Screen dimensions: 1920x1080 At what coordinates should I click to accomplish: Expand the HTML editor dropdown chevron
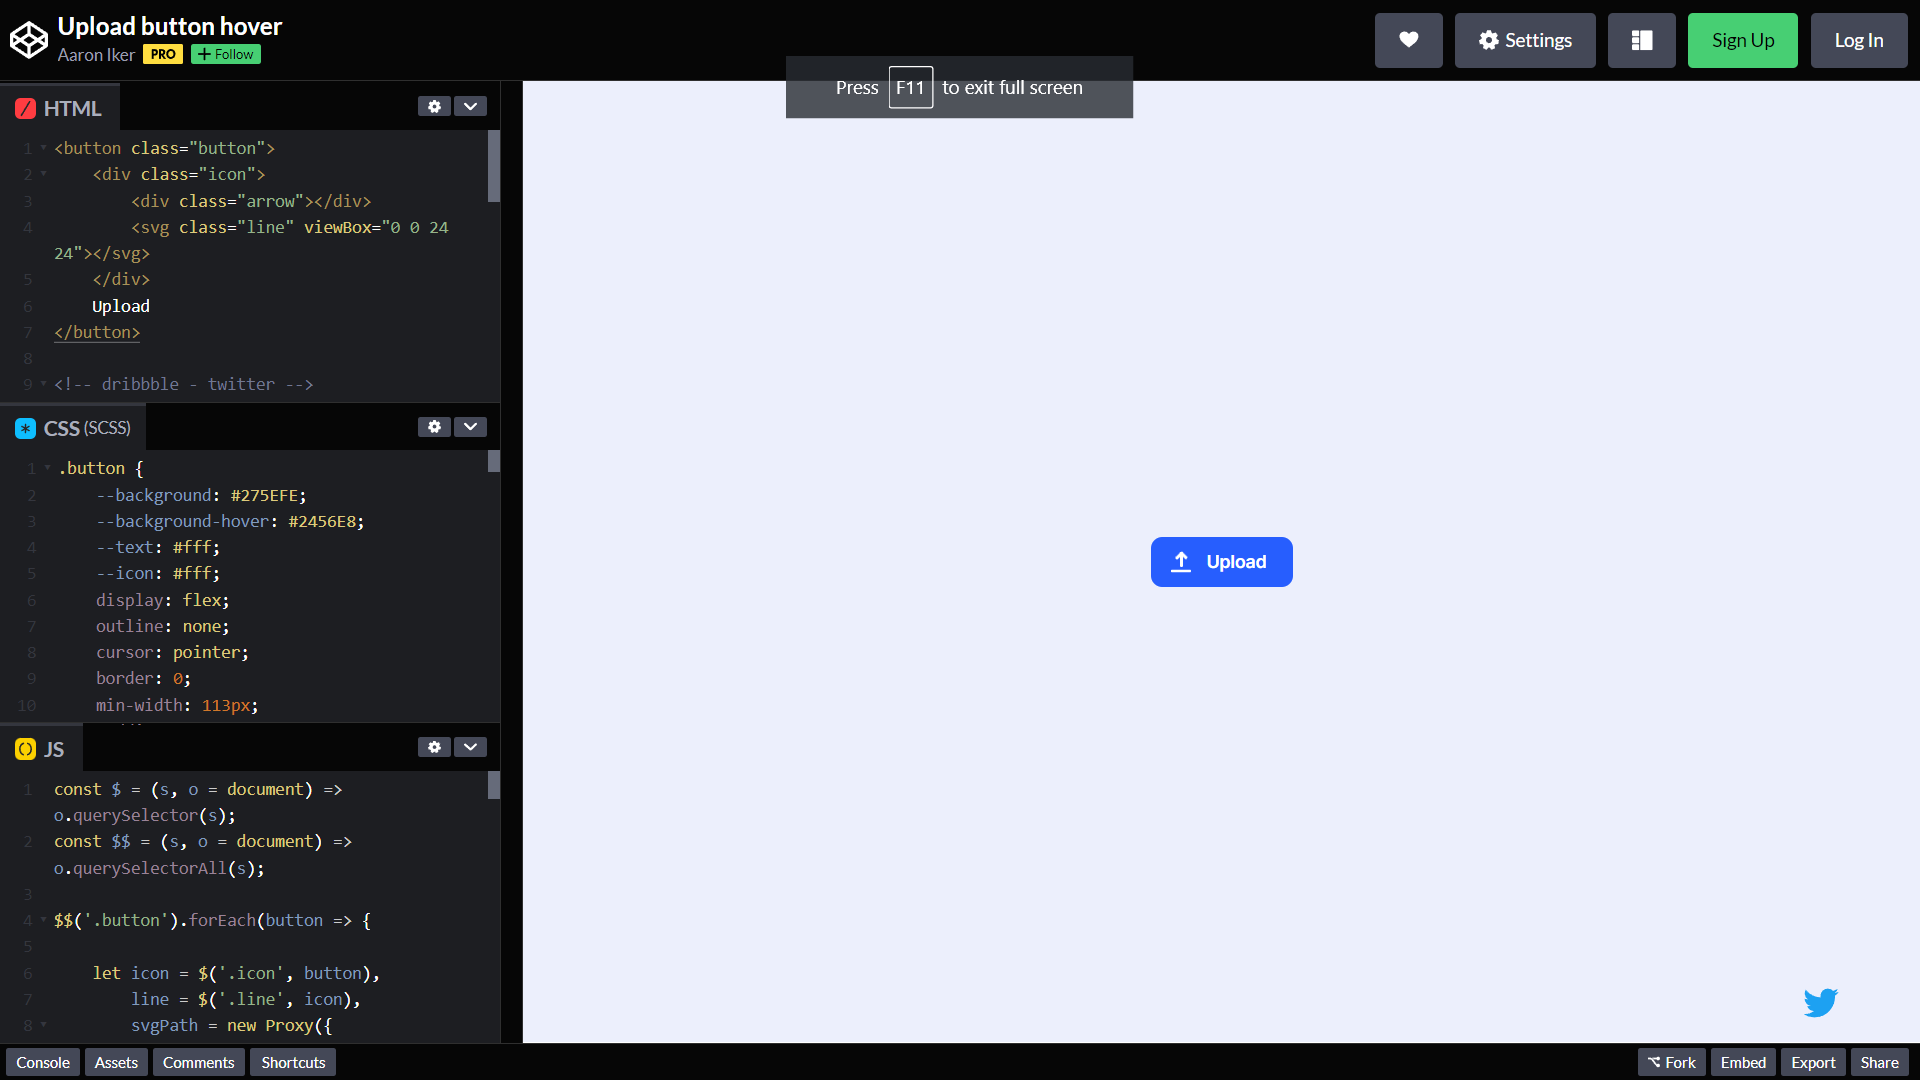(470, 106)
